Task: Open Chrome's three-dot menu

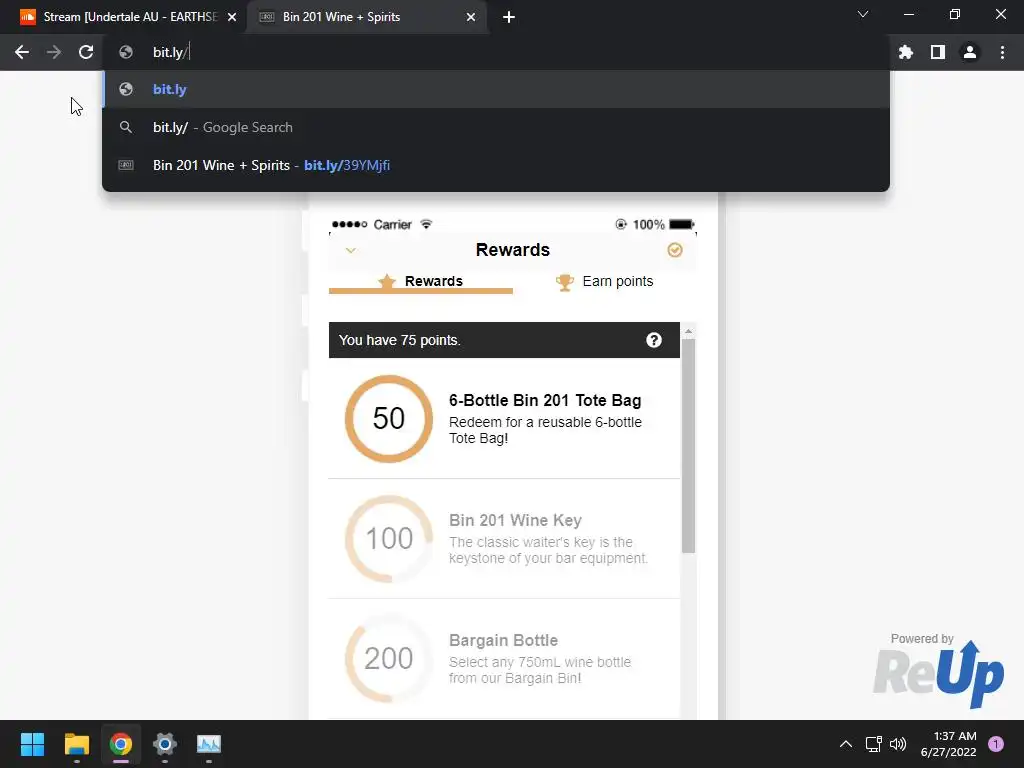Action: 1002,52
